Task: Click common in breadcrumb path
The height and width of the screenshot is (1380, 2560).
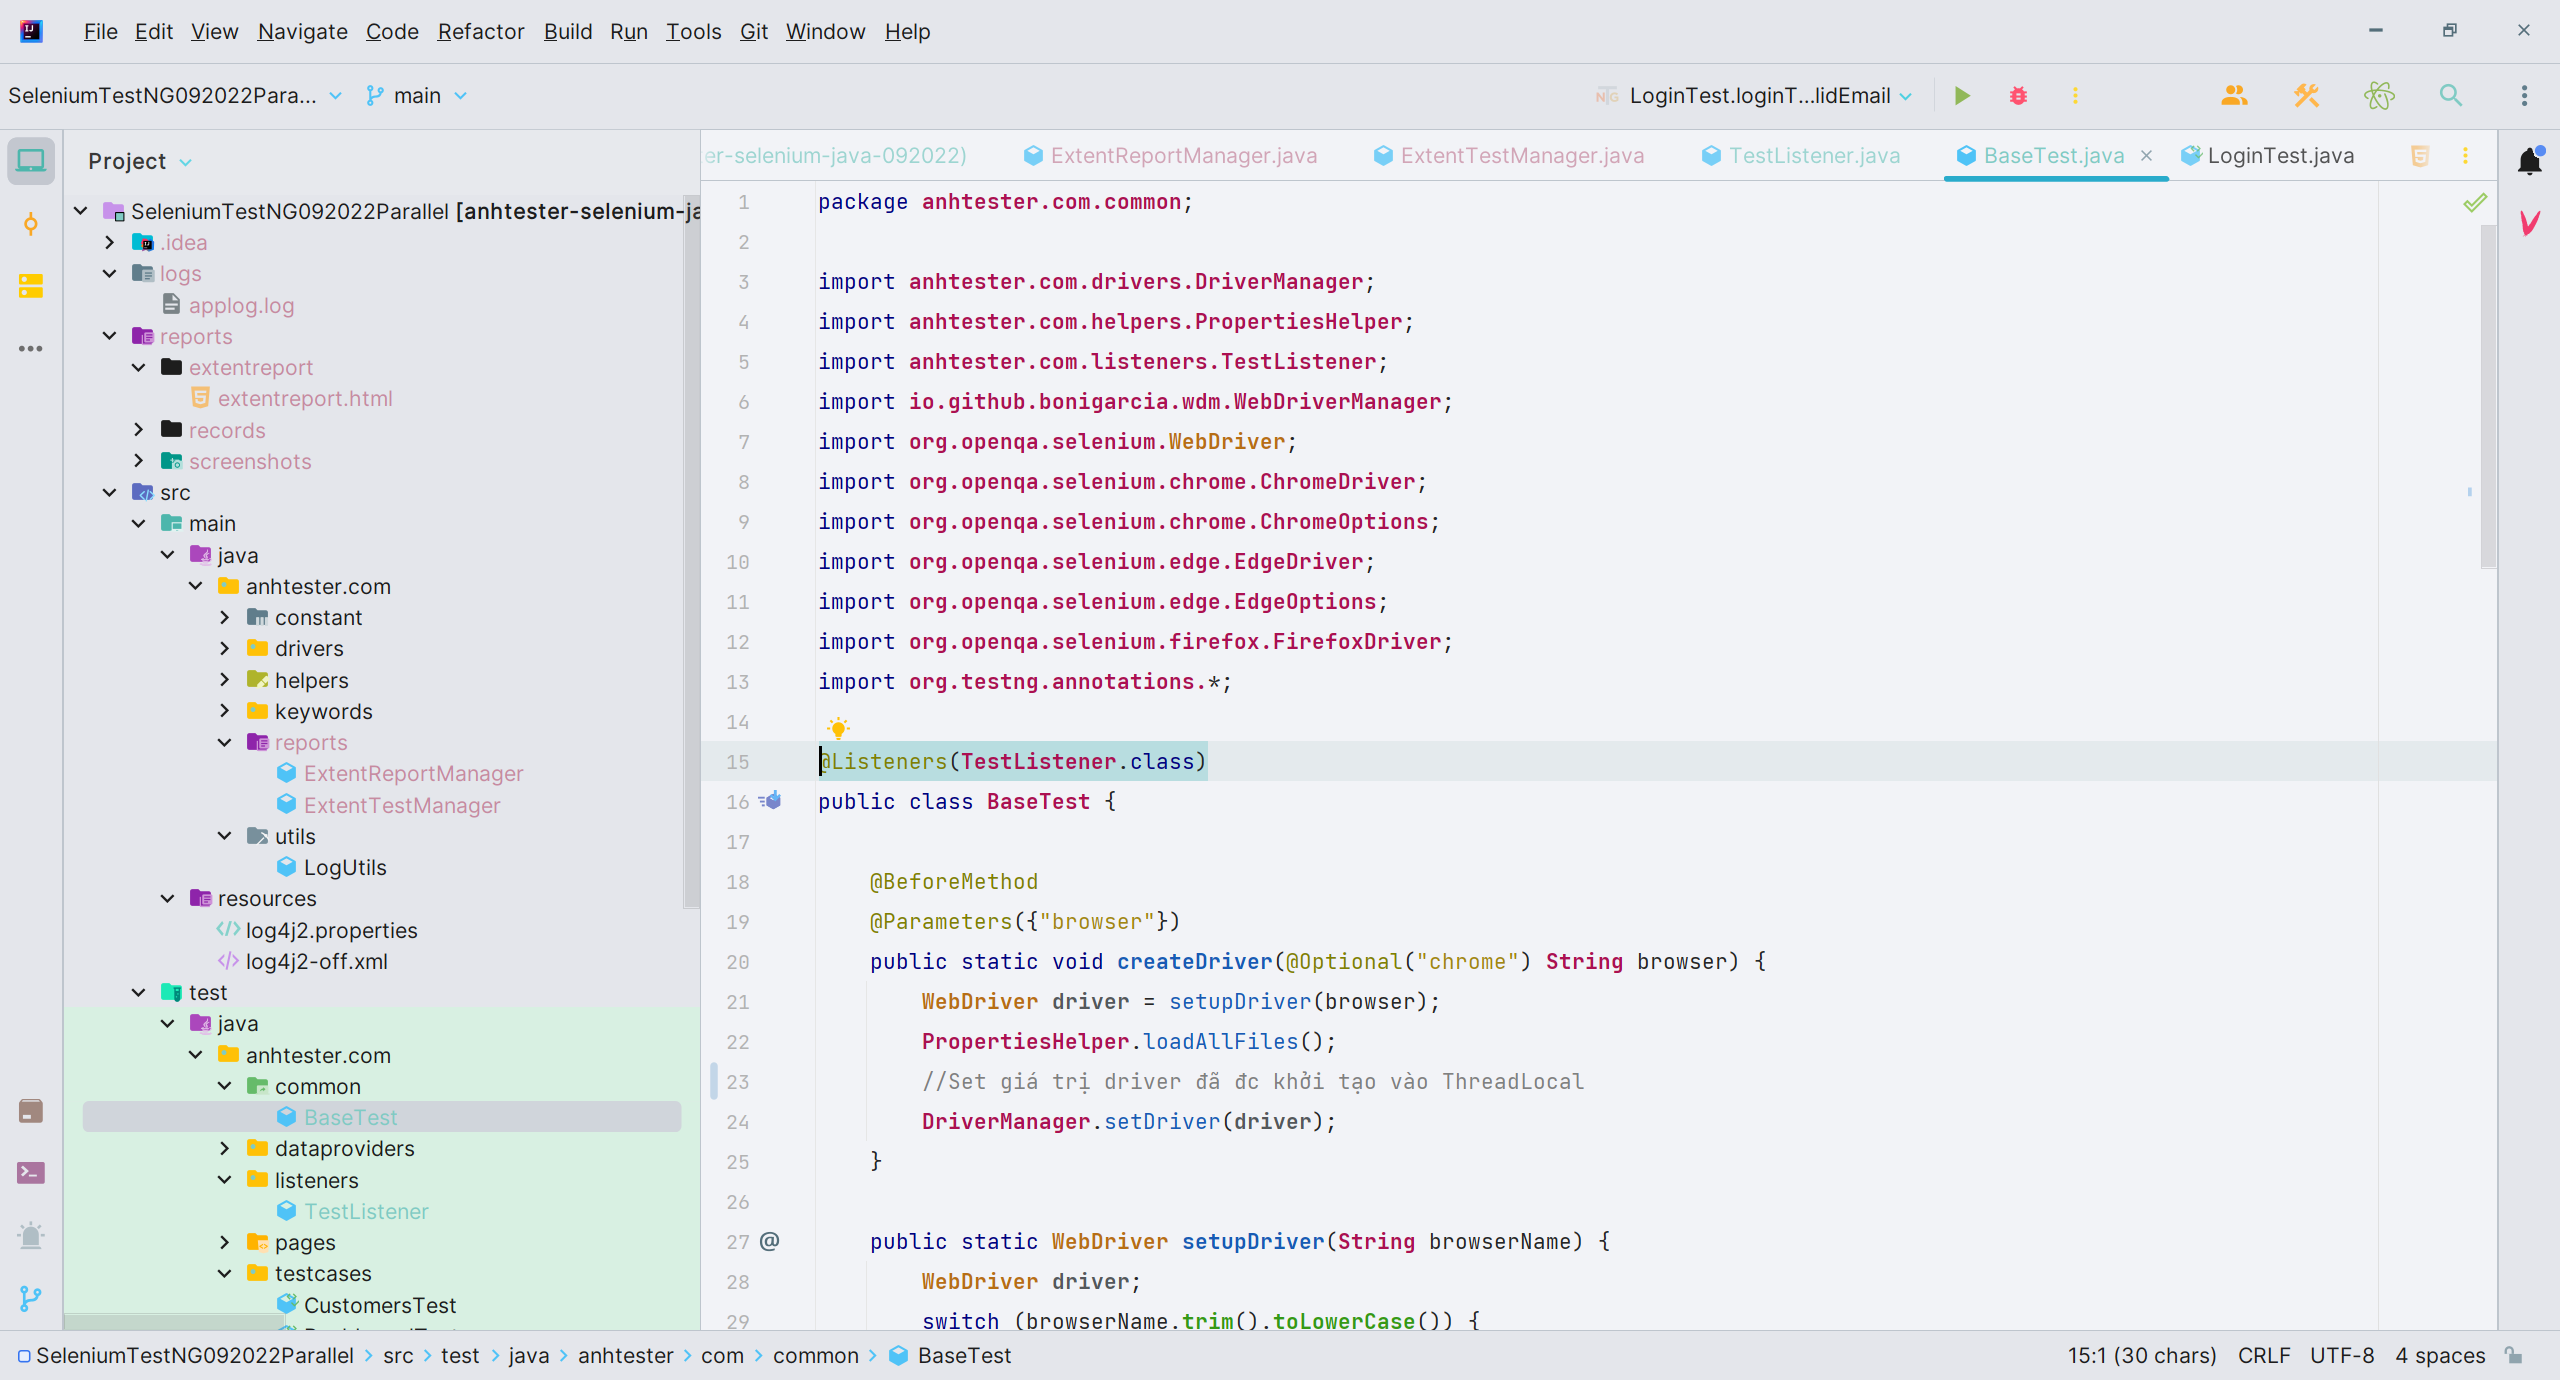Action: pos(815,1356)
